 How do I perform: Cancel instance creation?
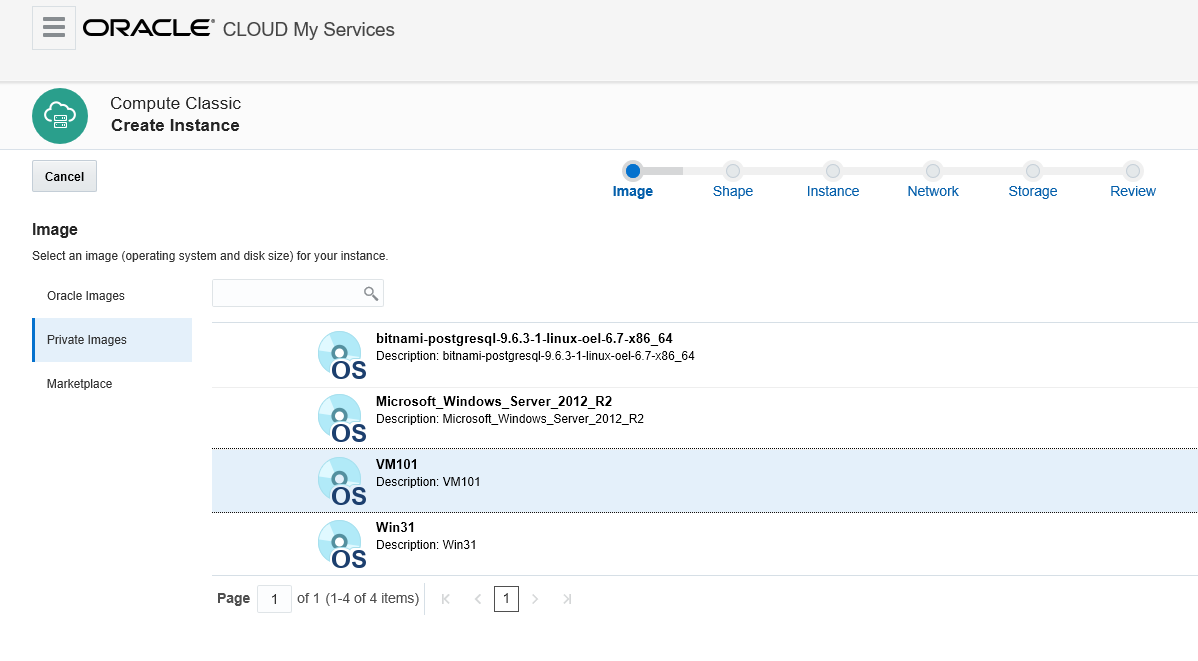click(64, 177)
